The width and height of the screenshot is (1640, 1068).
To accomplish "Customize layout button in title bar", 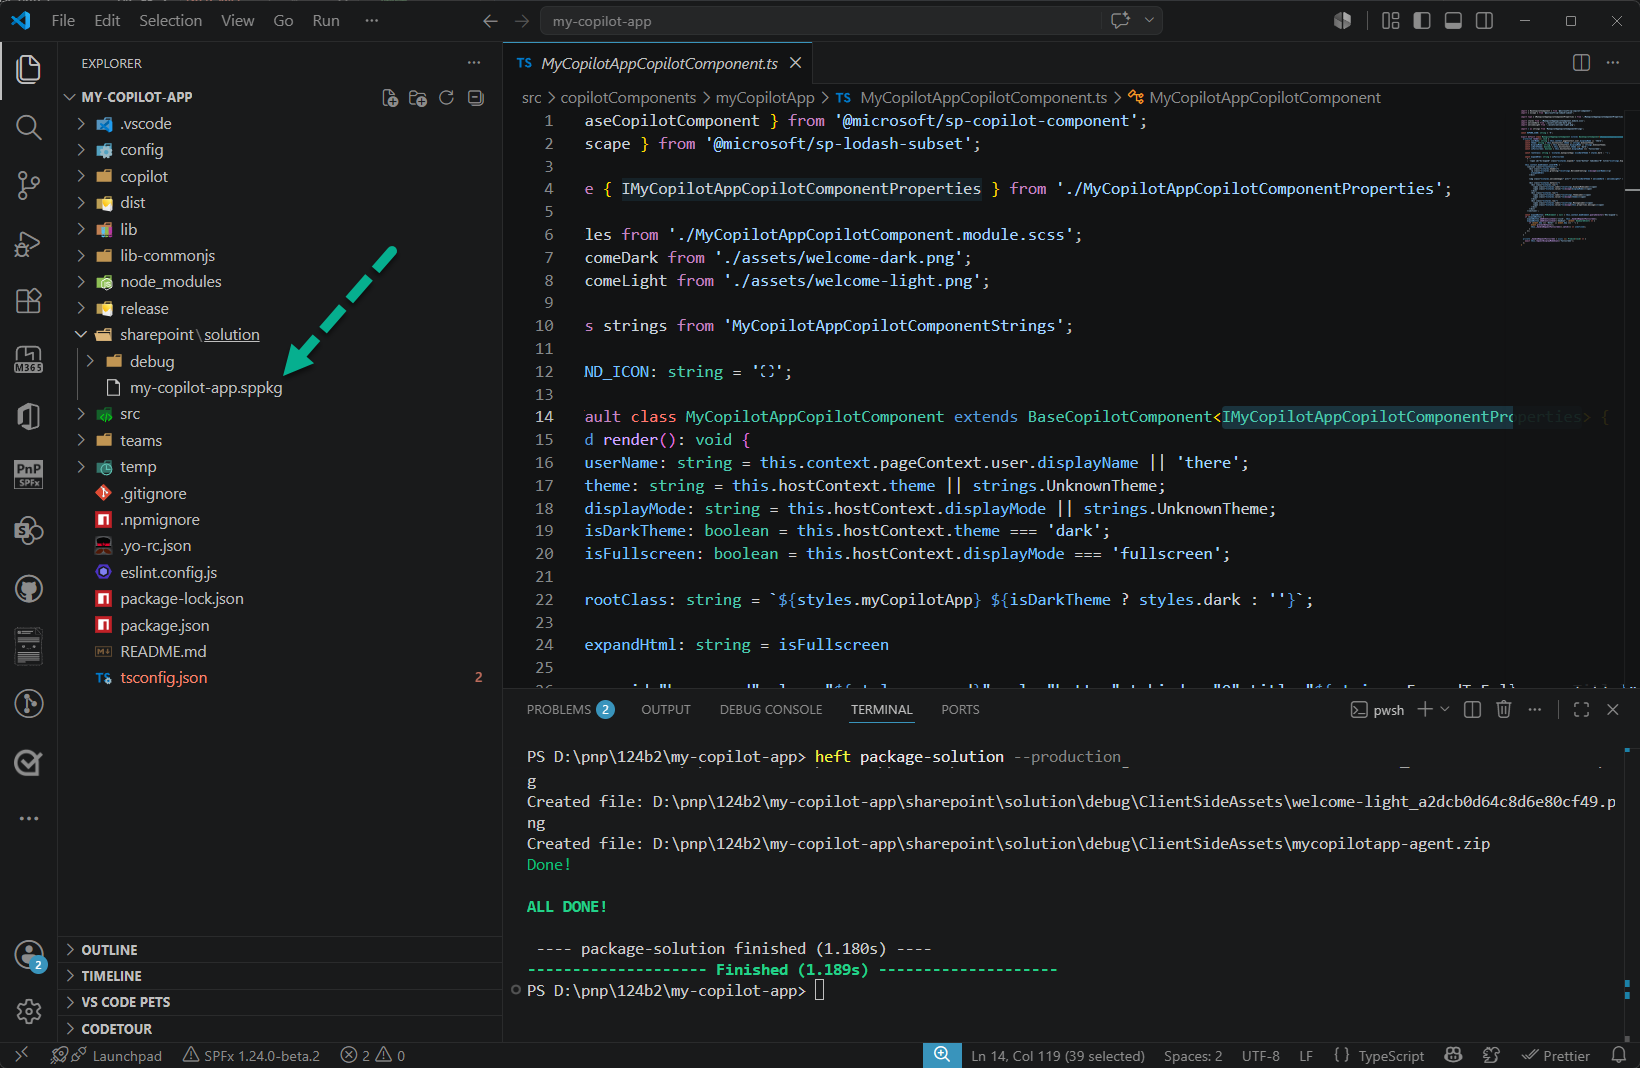I will tap(1391, 20).
